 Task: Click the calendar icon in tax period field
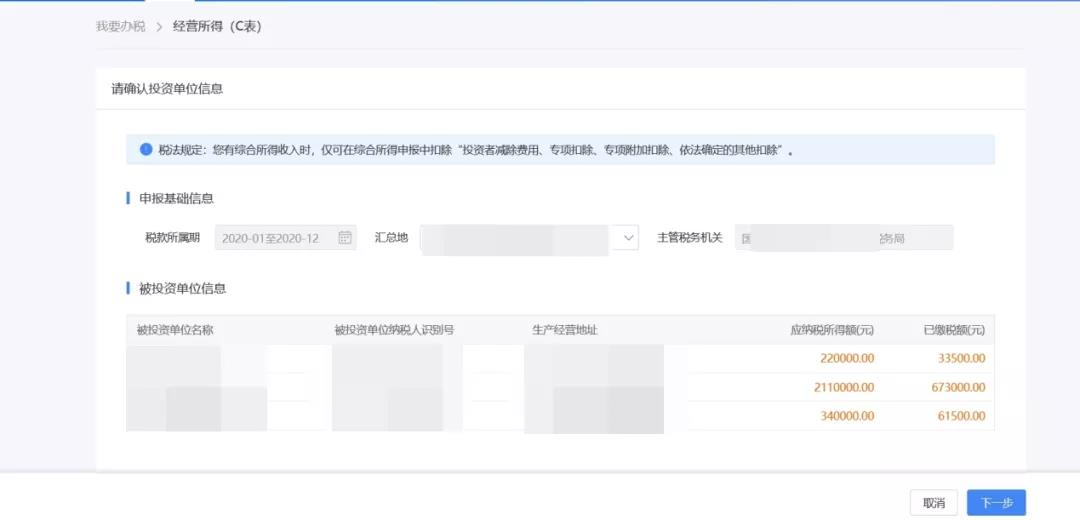[345, 238]
